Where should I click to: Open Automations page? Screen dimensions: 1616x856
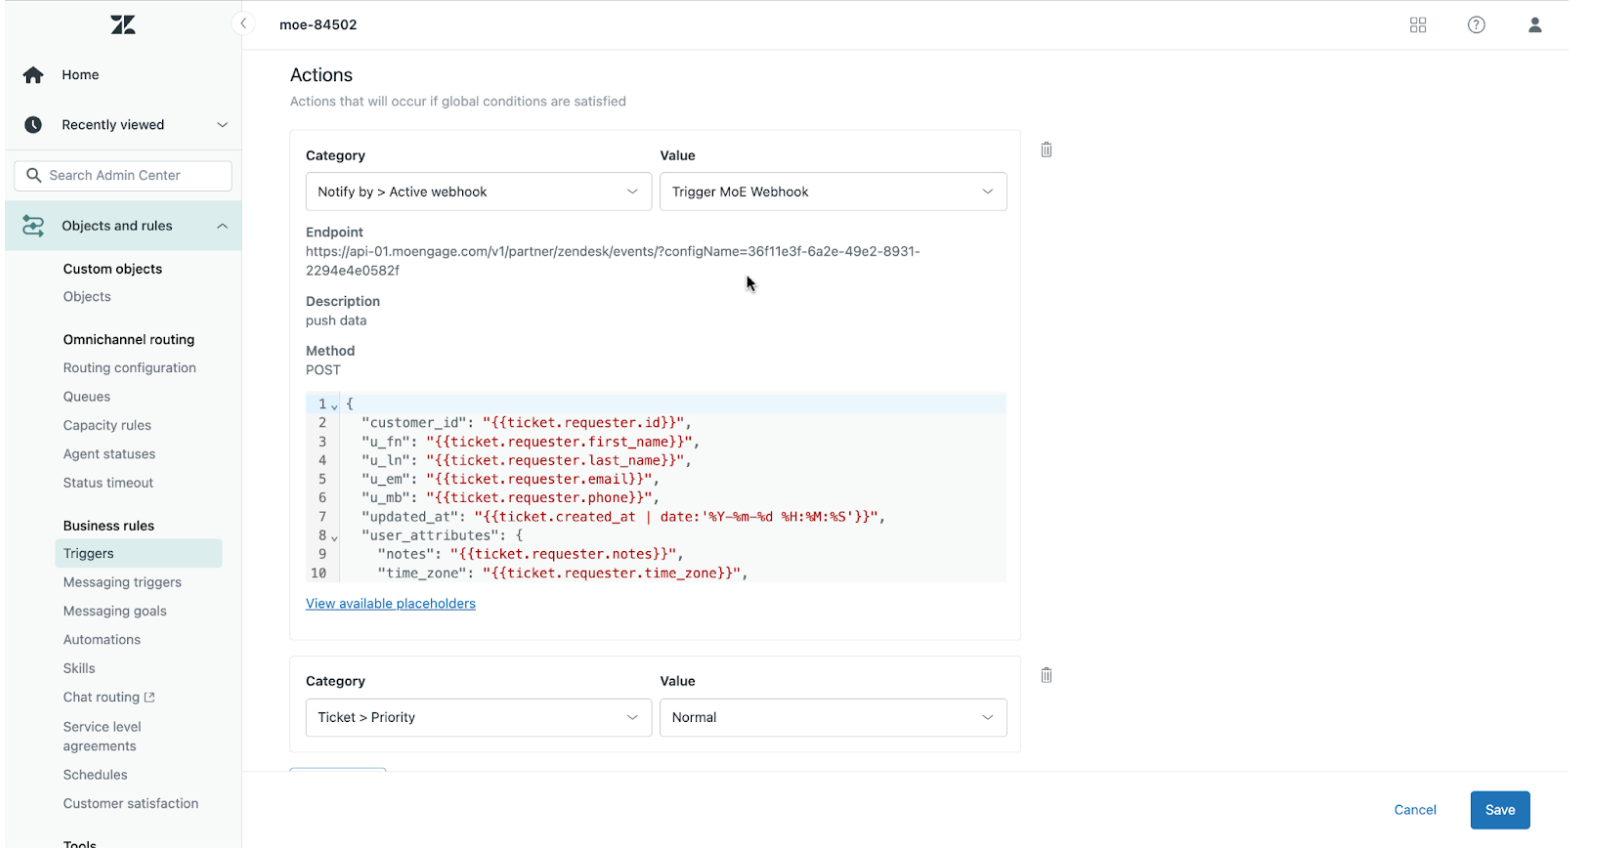102,640
